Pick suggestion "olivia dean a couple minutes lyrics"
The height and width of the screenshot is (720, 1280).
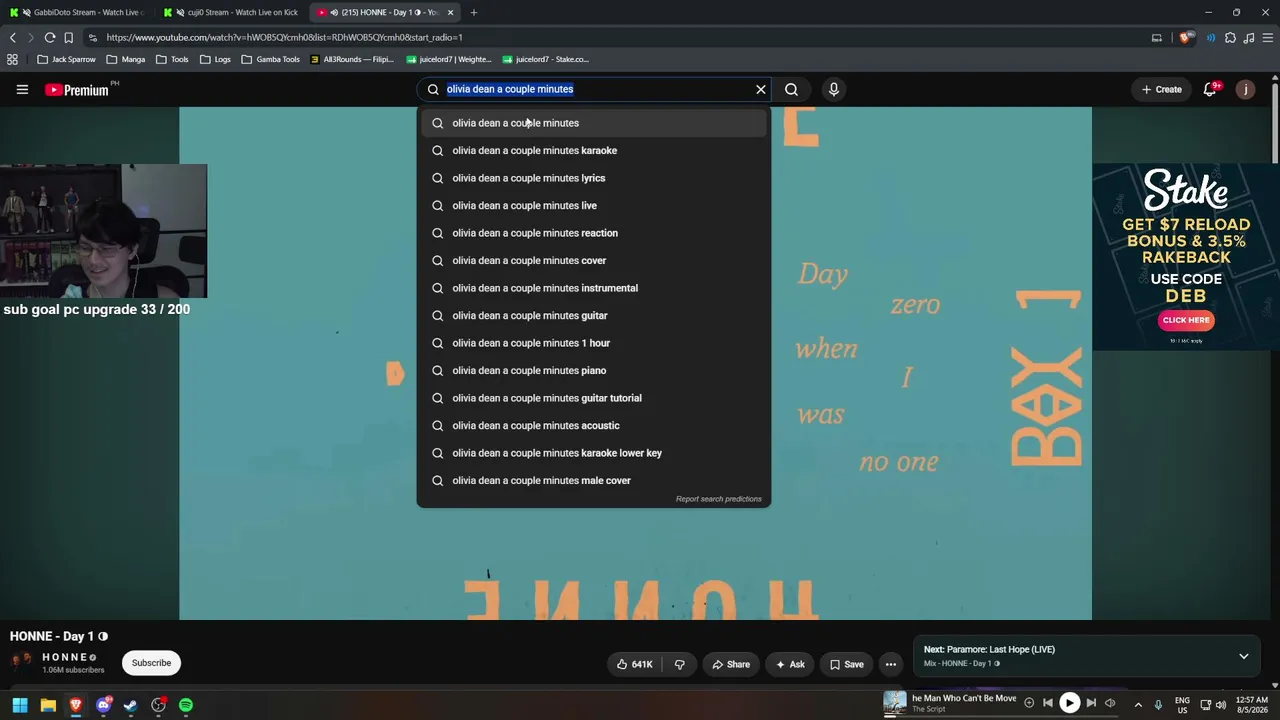593,178
